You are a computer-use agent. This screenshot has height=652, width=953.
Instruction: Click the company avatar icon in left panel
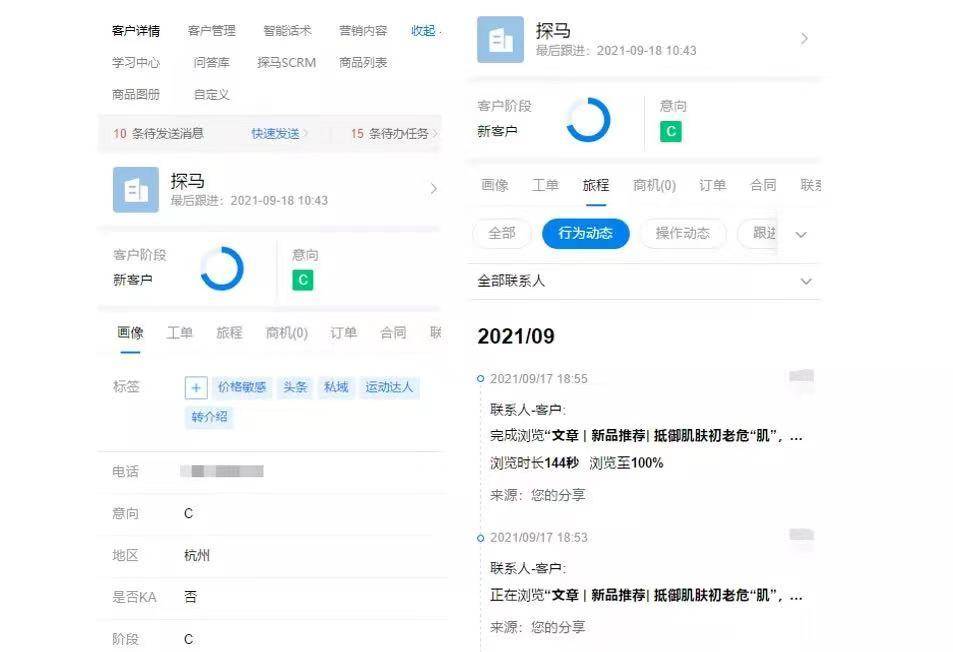tap(136, 189)
